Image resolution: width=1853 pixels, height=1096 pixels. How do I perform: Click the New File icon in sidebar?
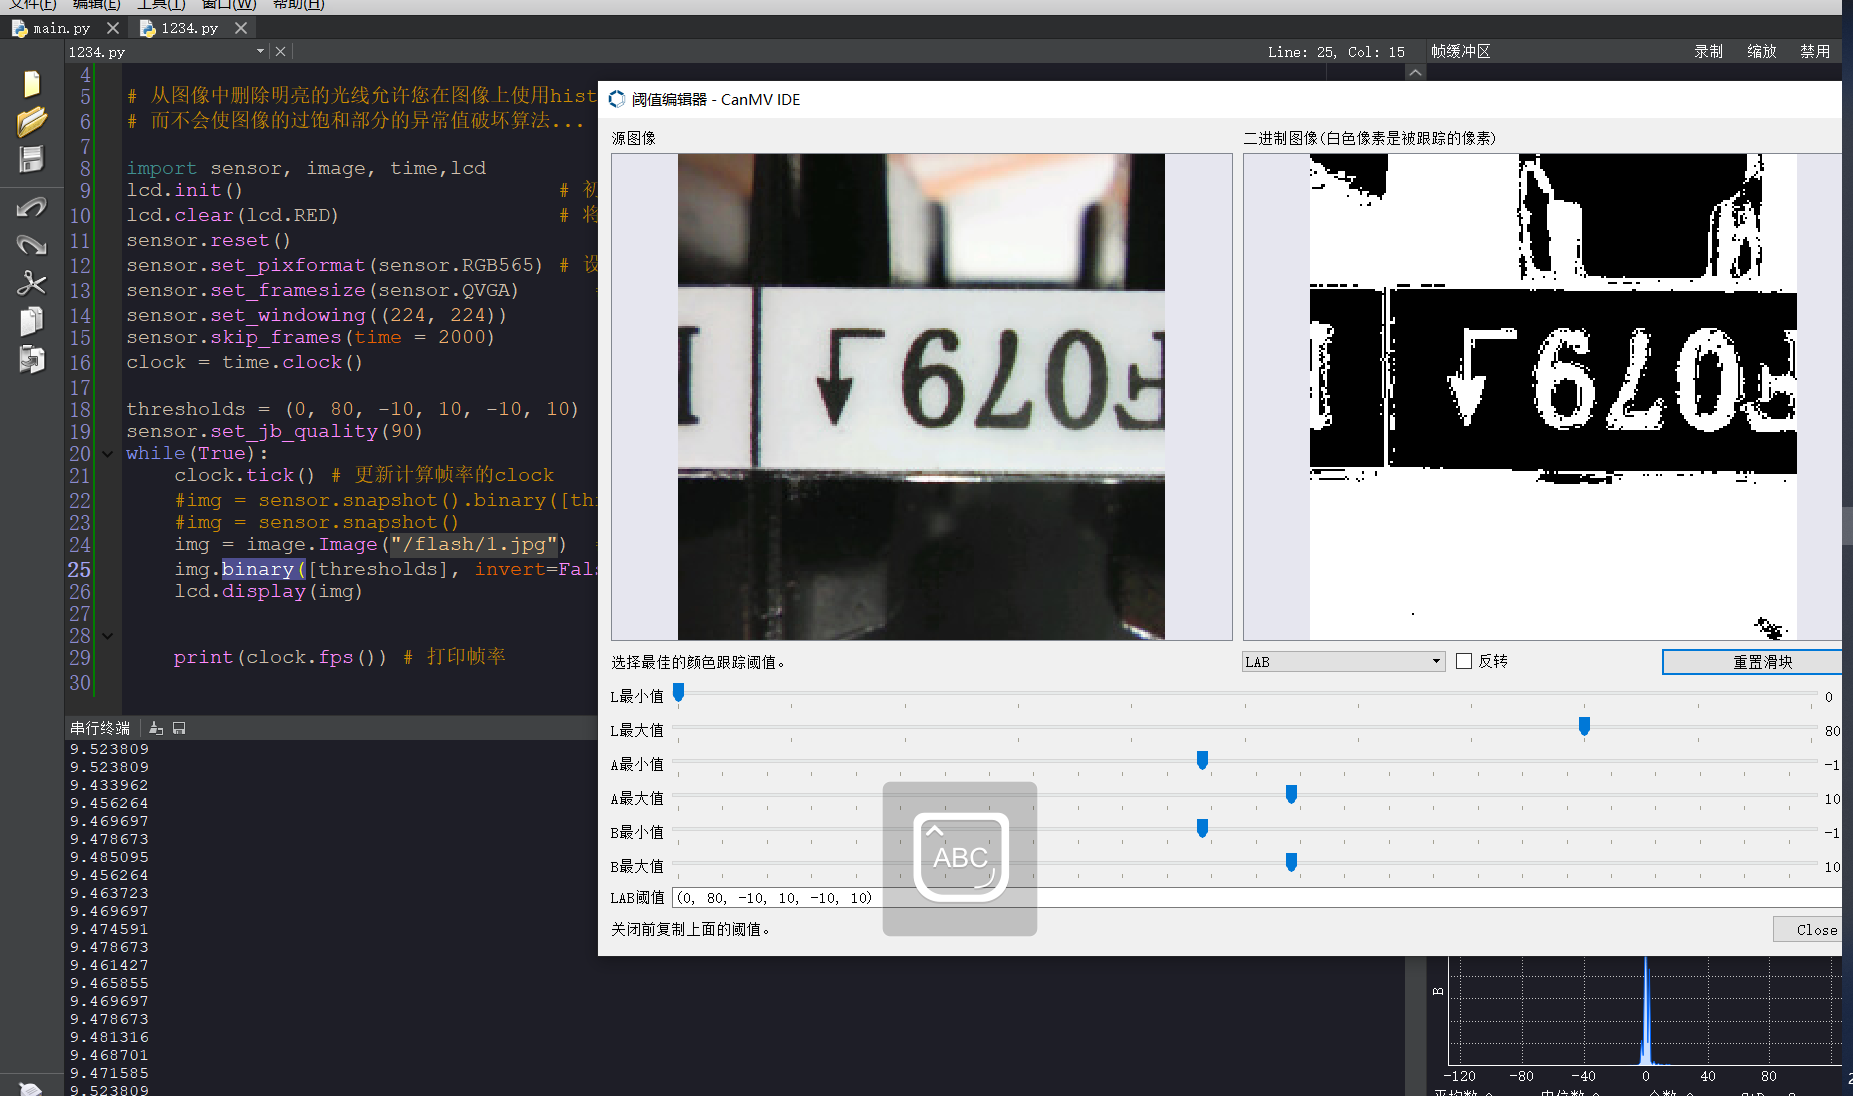[31, 84]
